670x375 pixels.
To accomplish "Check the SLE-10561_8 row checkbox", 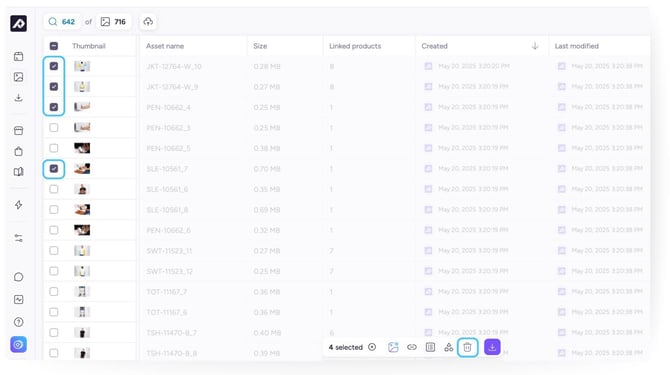I will coord(54,210).
